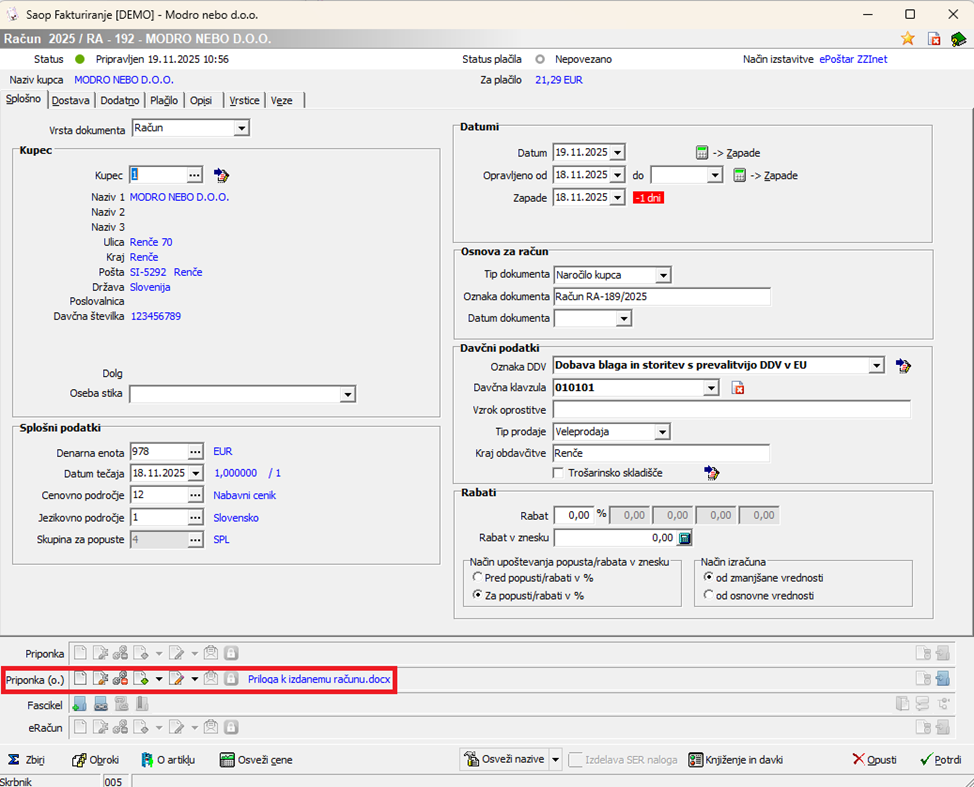The image size is (974, 787).
Task: Open the Veze tab
Action: click(281, 101)
